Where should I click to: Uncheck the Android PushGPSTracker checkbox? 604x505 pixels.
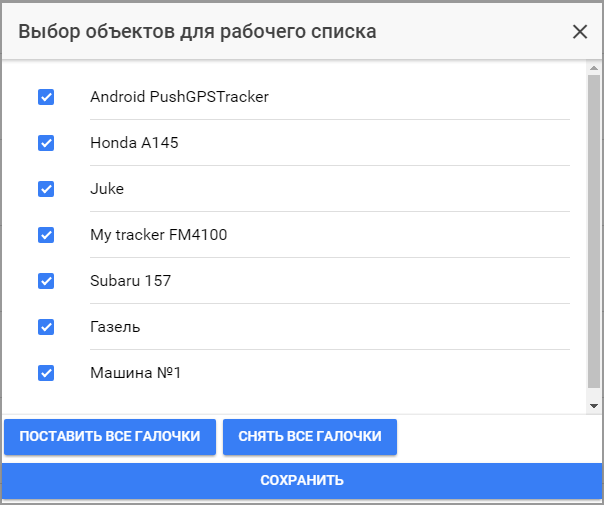click(46, 97)
